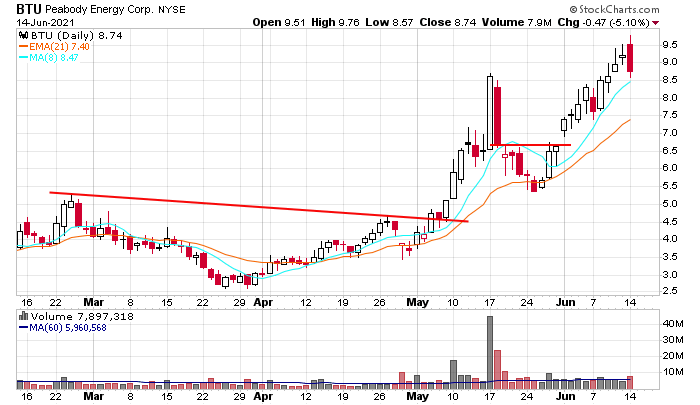Image resolution: width=700 pixels, height=405 pixels.
Task: Click the 'Peabody Energy Corp.' company name
Action: click(x=99, y=9)
